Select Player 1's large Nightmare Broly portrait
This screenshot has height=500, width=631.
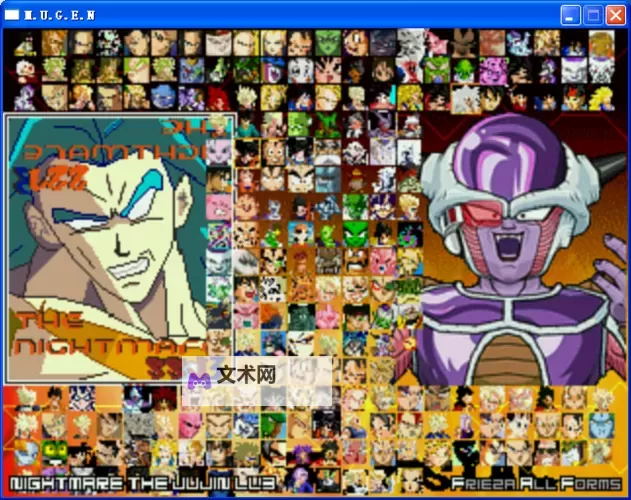click(120, 247)
